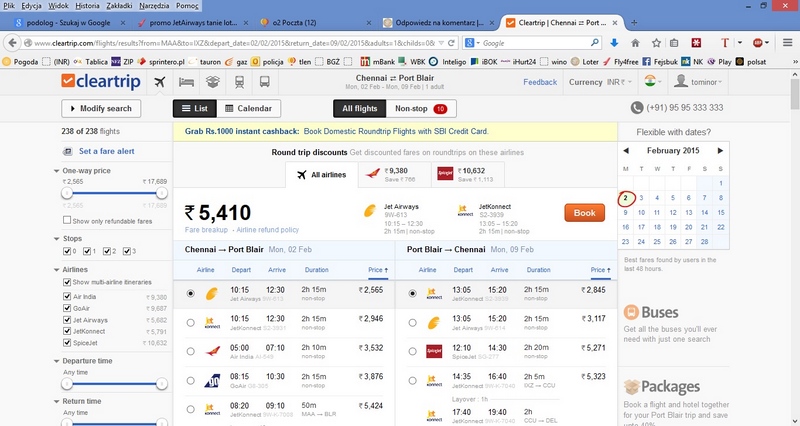Viewport: 800px width, 426px height.
Task: Open the Bus search icon in header
Action: tap(264, 82)
